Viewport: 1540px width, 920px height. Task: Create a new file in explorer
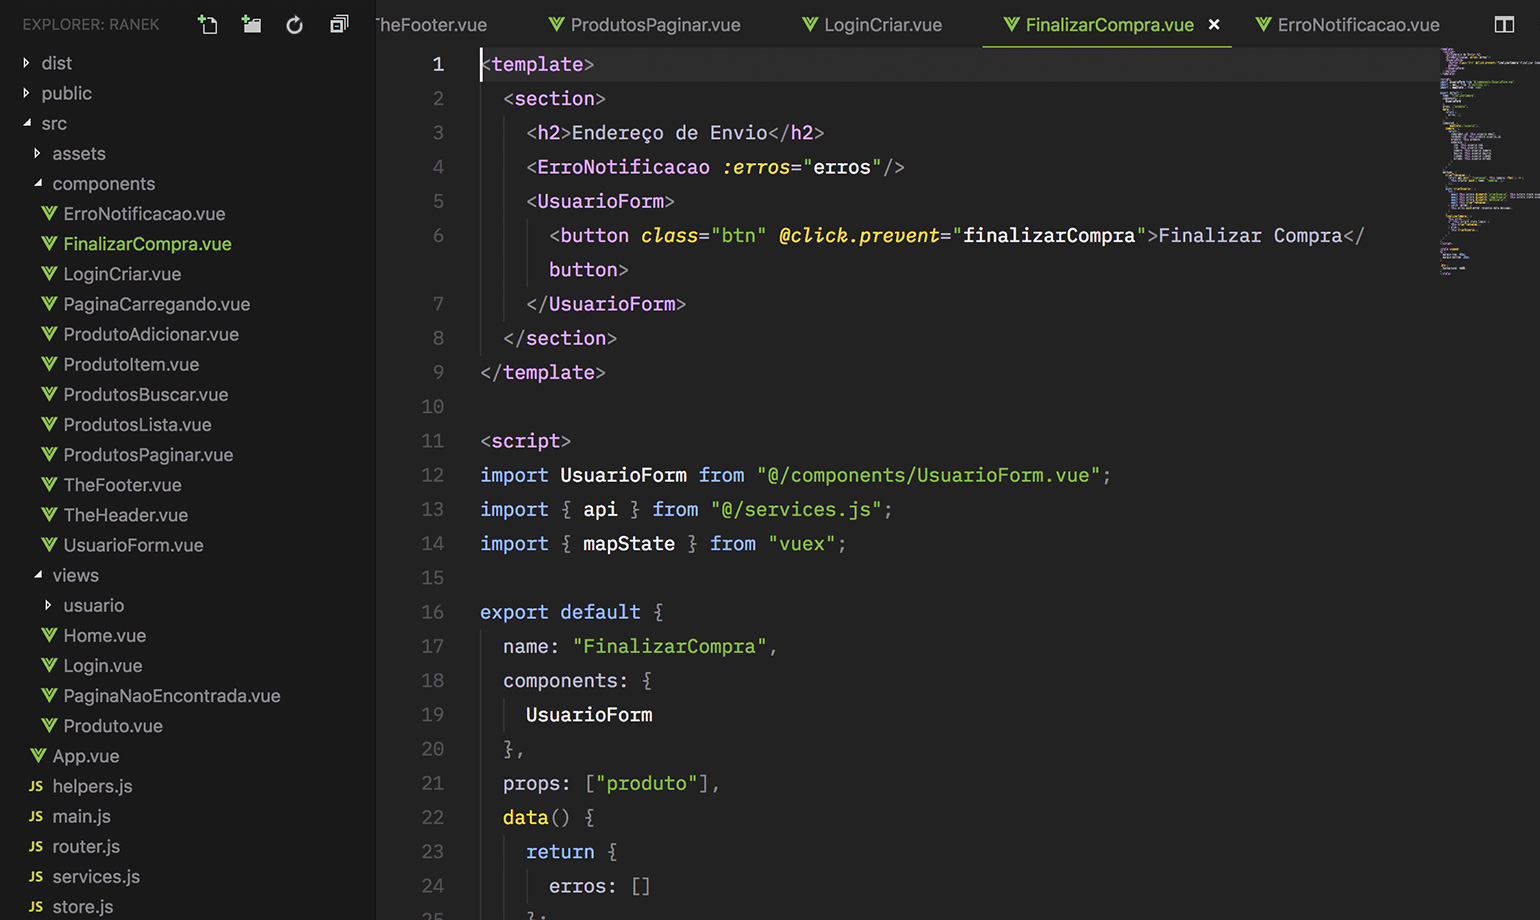(x=208, y=25)
